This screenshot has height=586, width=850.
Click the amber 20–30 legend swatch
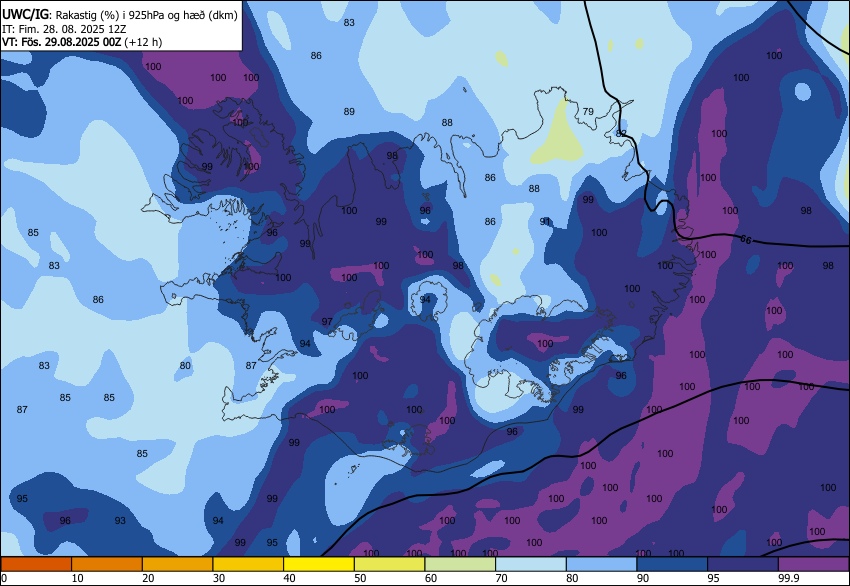(177, 564)
